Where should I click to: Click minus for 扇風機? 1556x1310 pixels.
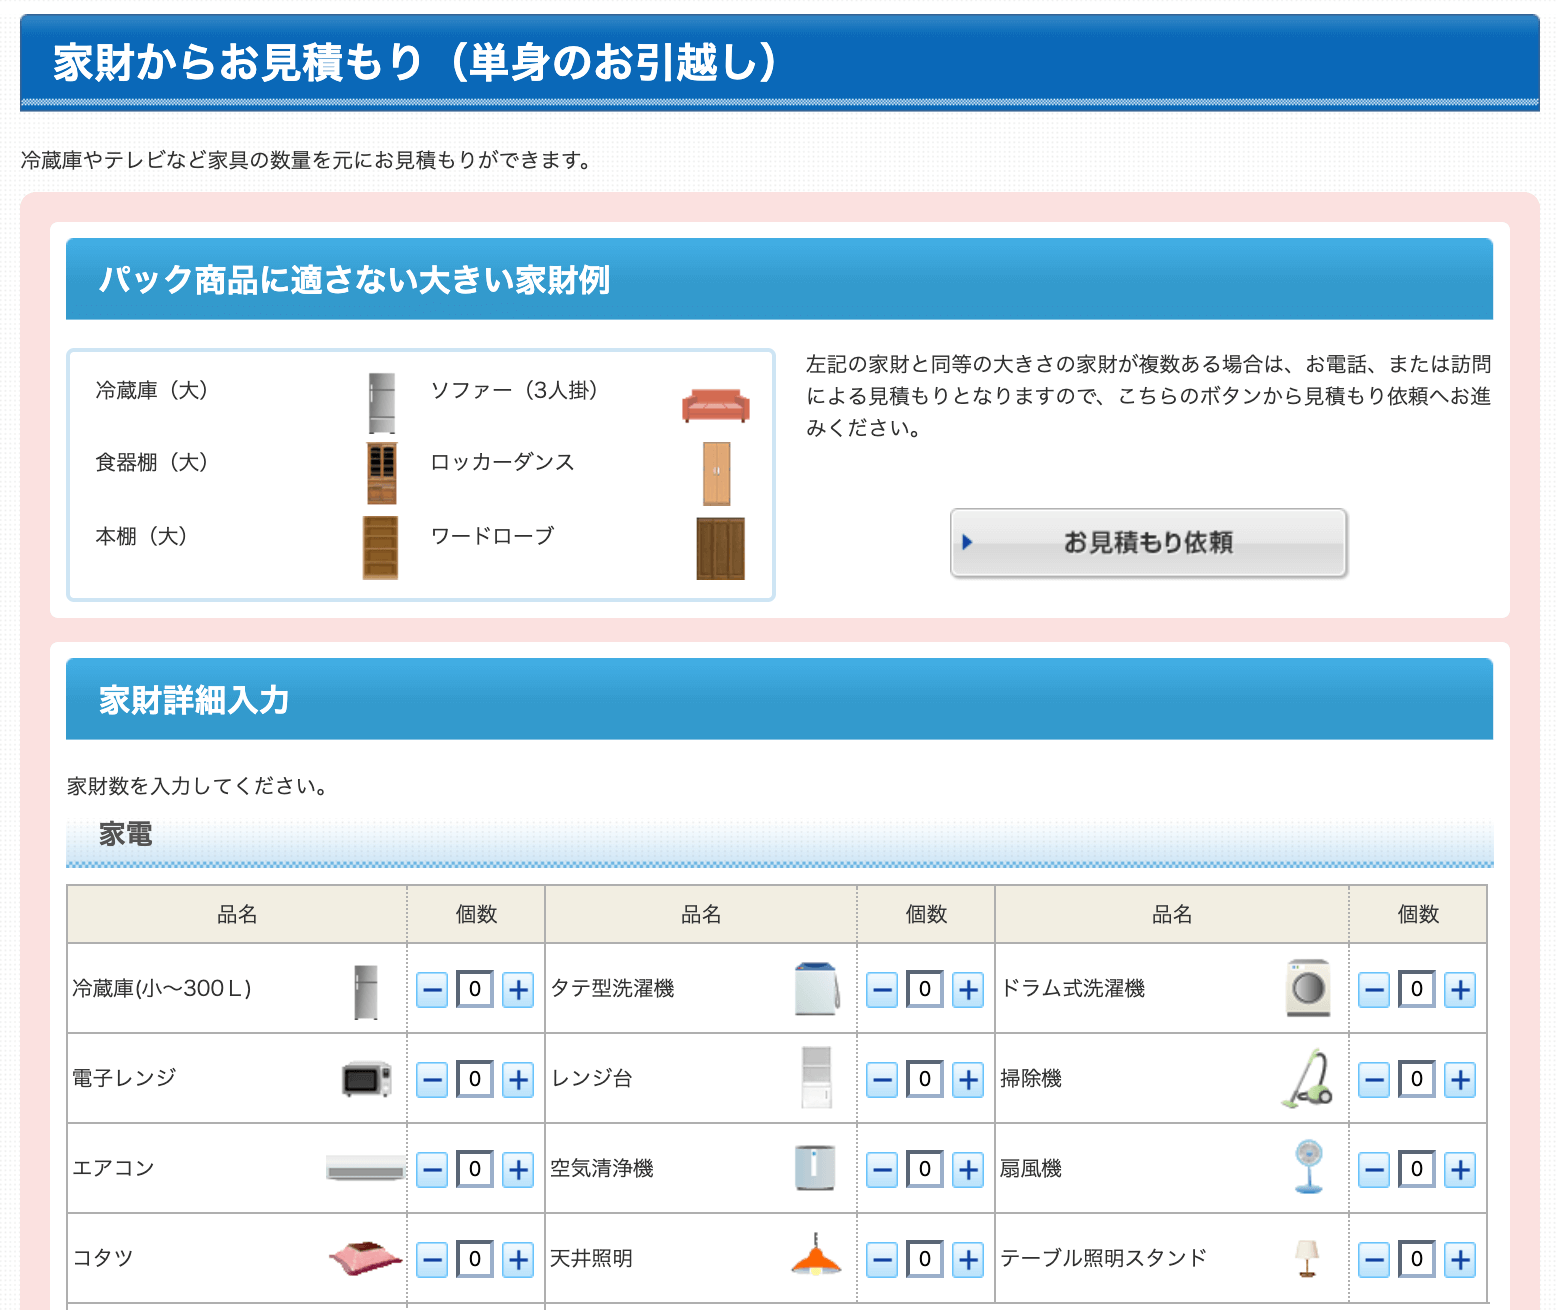[1374, 1170]
